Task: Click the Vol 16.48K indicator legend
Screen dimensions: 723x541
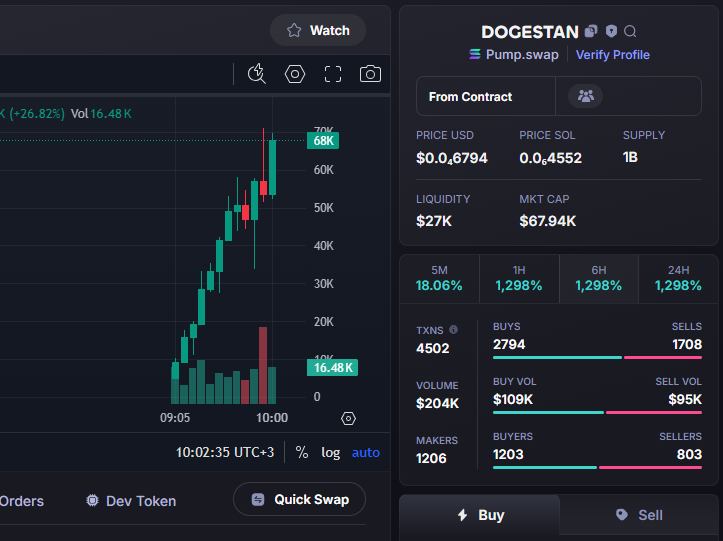Action: (101, 113)
